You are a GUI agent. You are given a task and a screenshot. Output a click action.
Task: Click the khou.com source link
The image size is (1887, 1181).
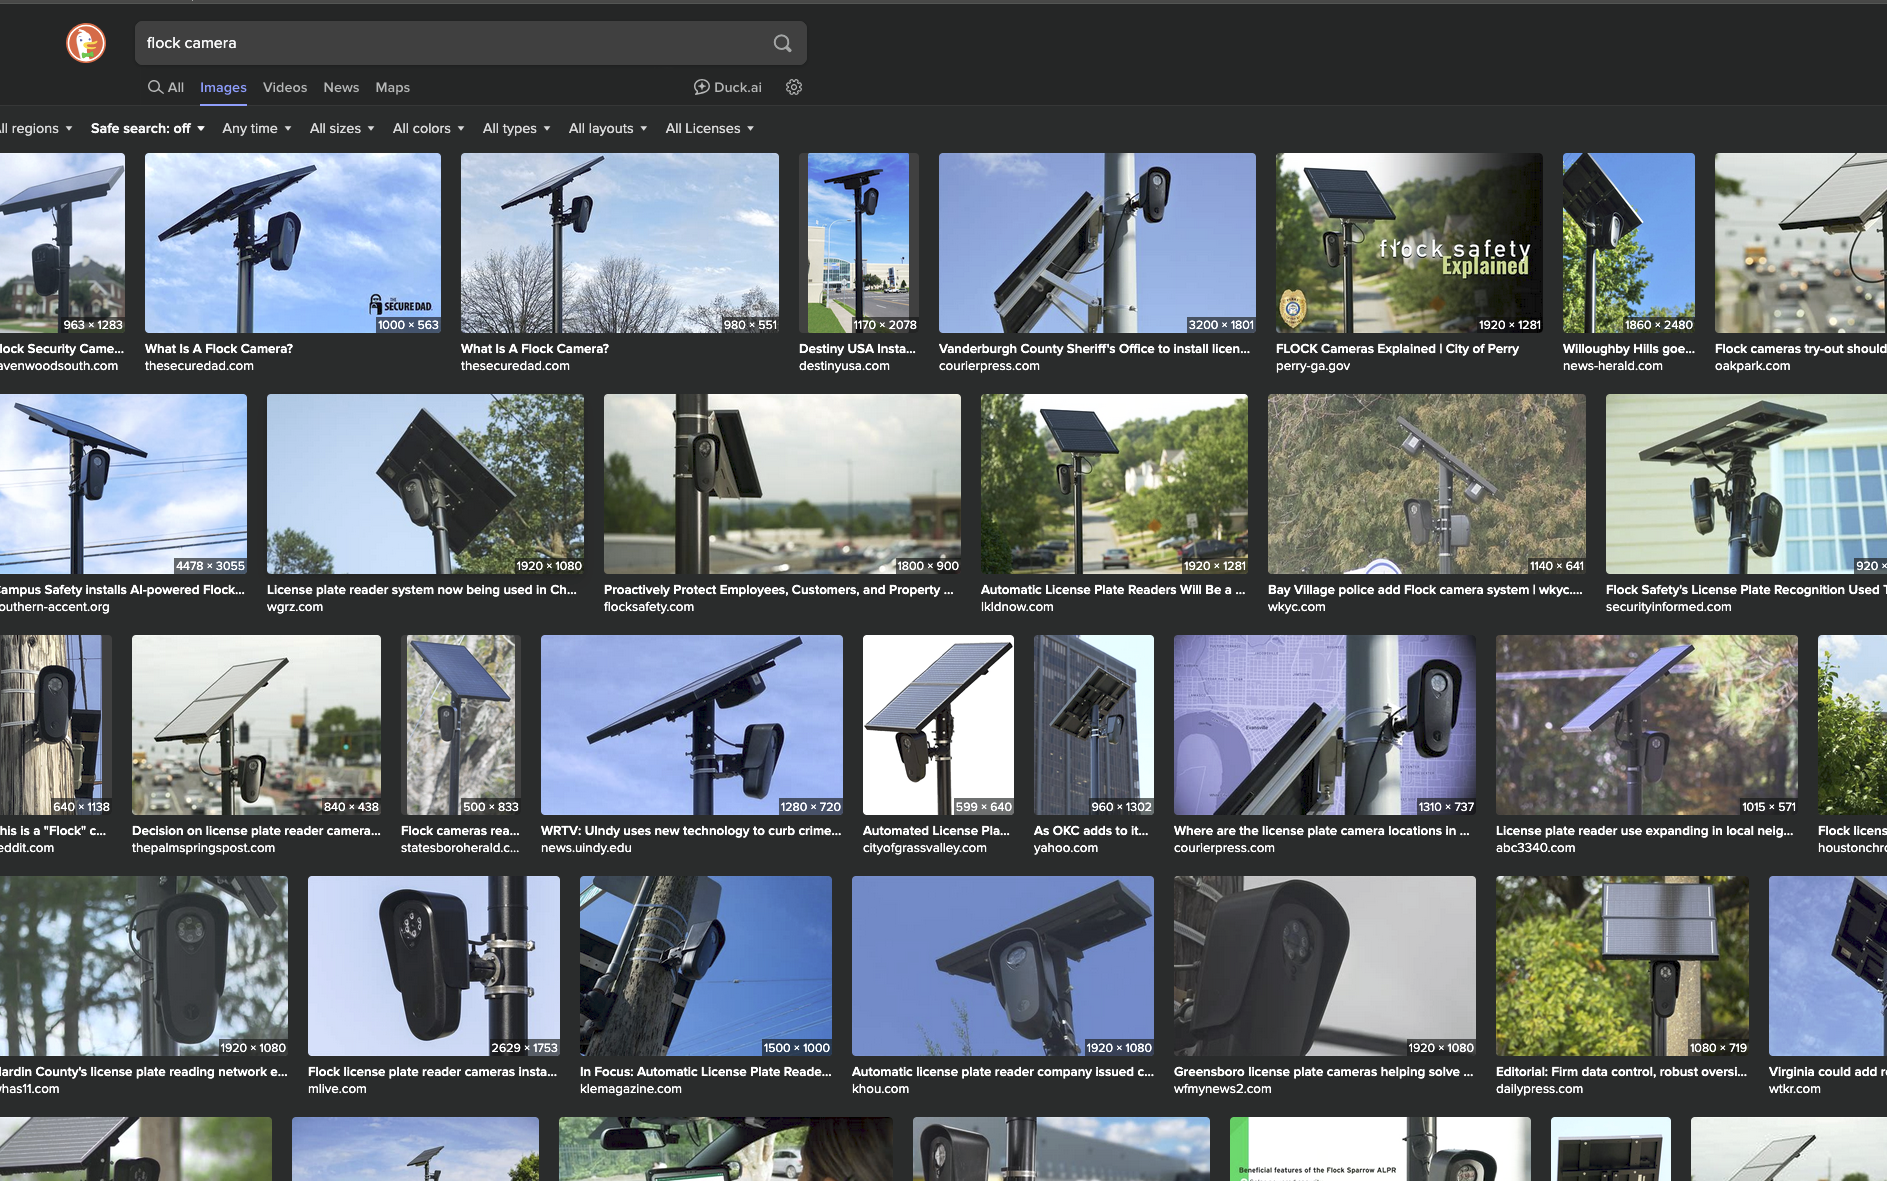click(x=880, y=1089)
